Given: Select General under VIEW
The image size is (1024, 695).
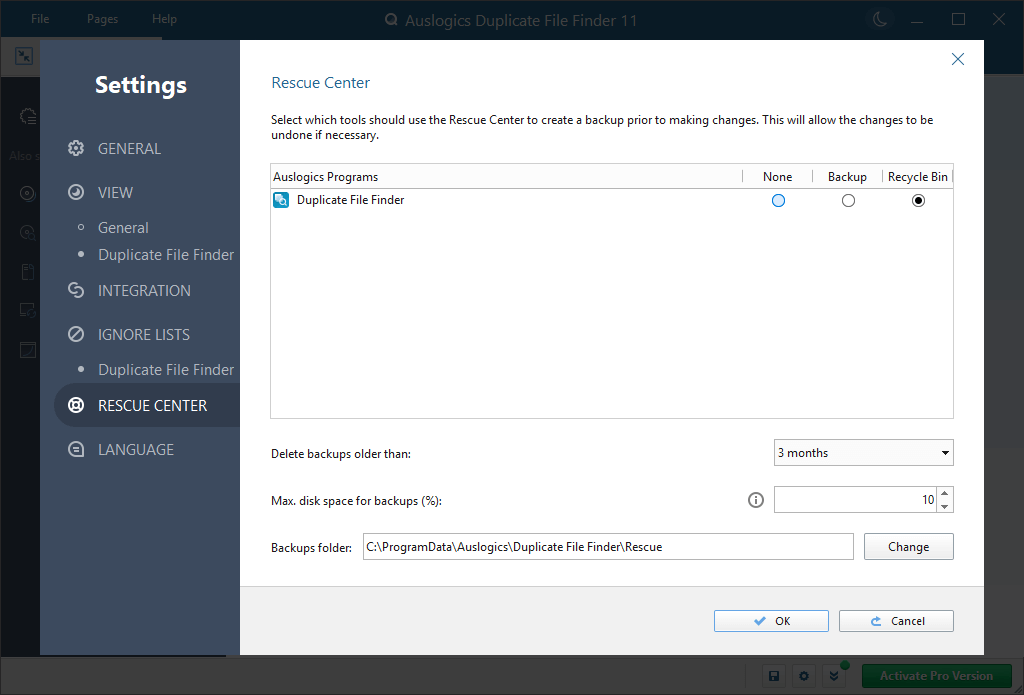Looking at the screenshot, I should click(x=123, y=228).
